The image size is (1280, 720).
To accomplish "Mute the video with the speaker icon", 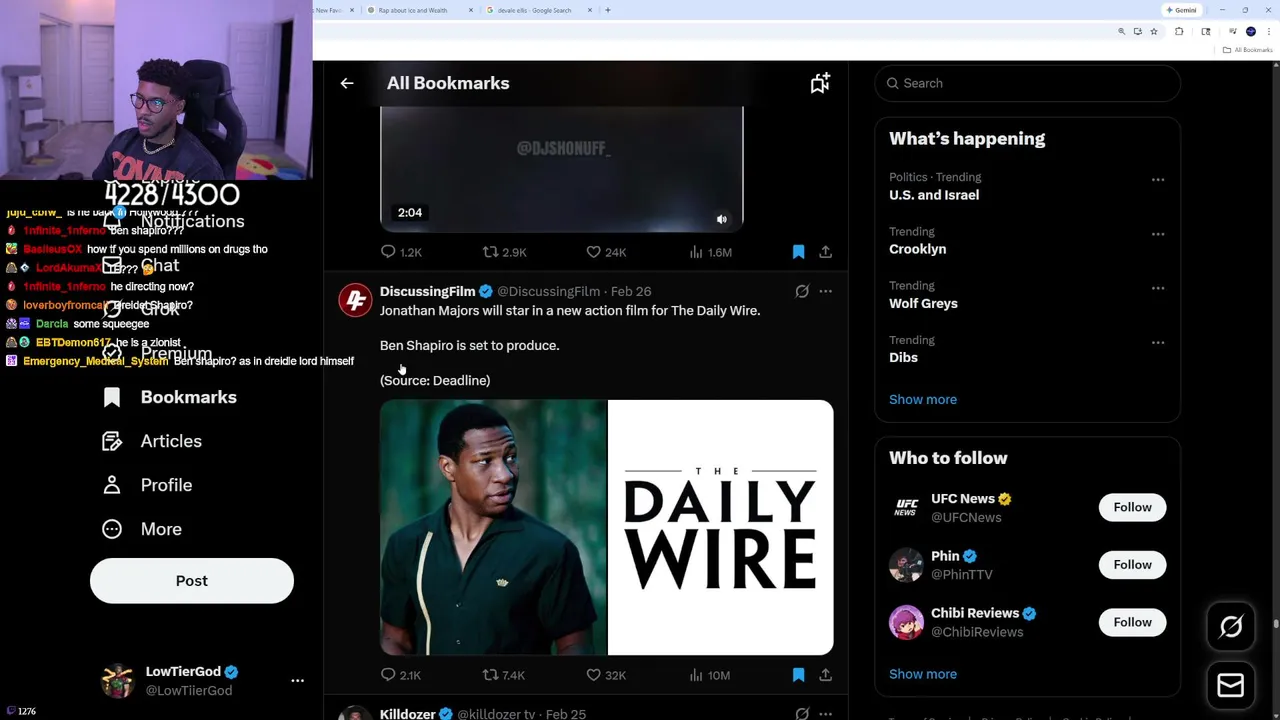I will 722,219.
